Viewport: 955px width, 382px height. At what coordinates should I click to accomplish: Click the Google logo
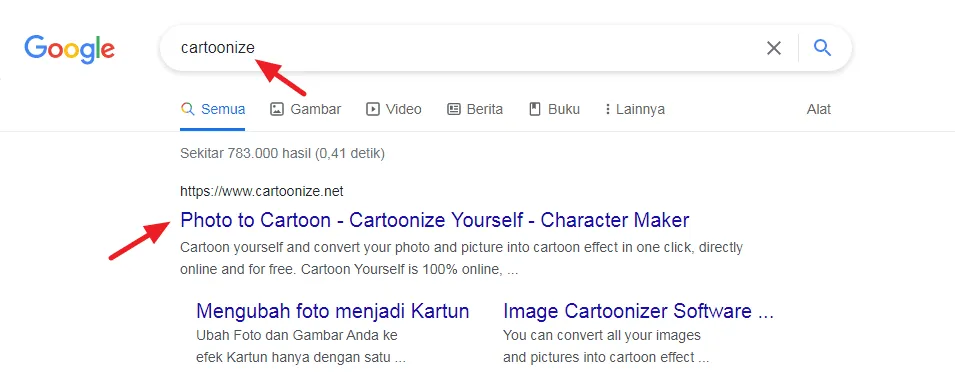click(69, 49)
